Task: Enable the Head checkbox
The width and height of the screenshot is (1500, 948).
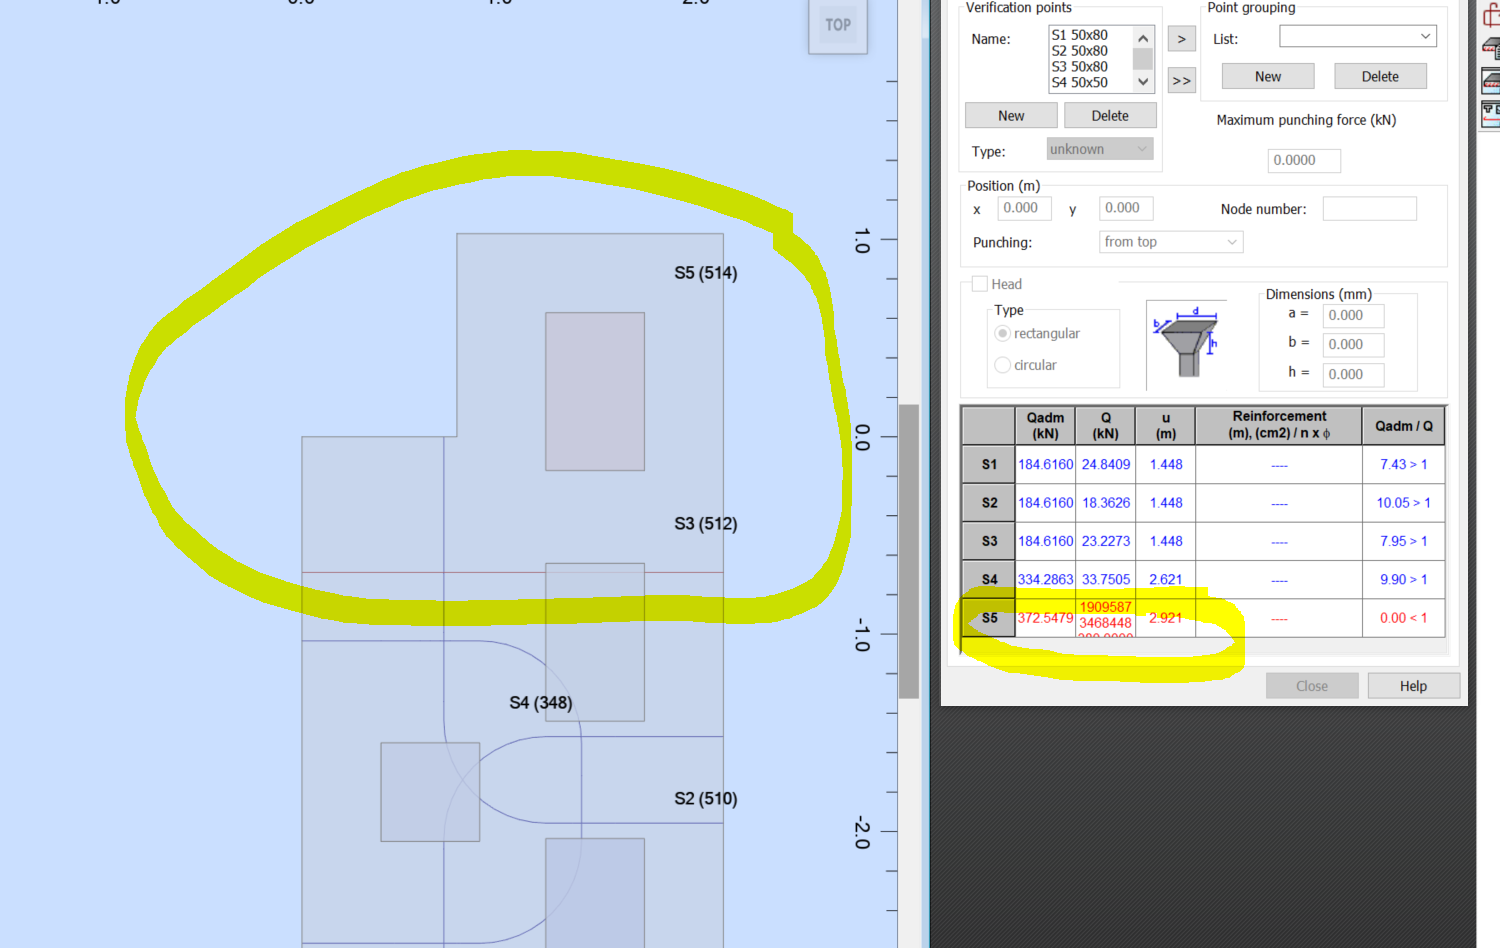Action: (979, 284)
